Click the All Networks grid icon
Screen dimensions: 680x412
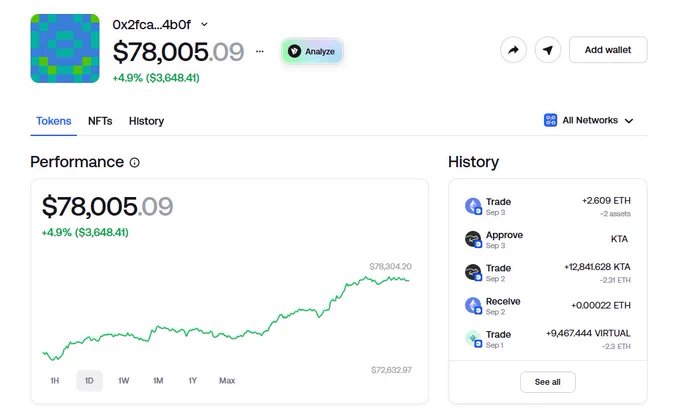point(550,120)
